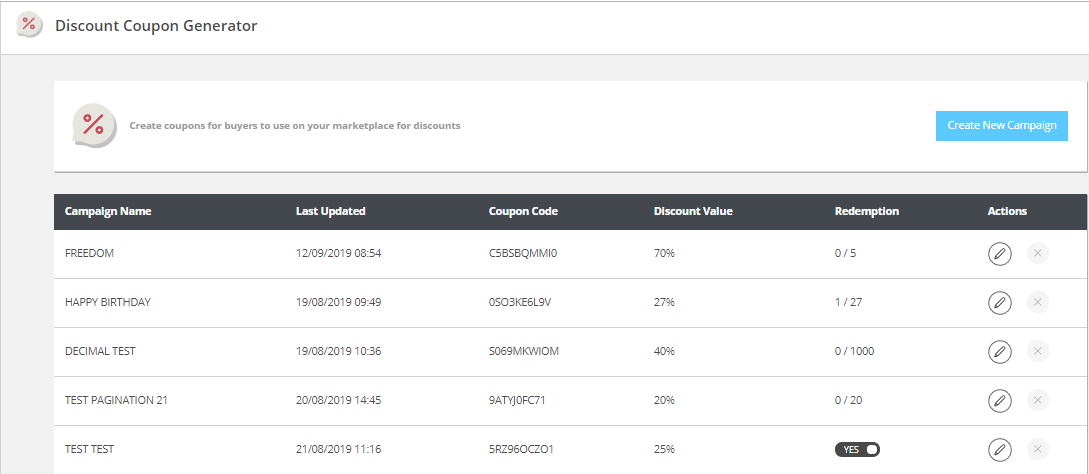Click the date 20/08/2019 14:45
The height and width of the screenshot is (474, 1089).
[x=338, y=400]
